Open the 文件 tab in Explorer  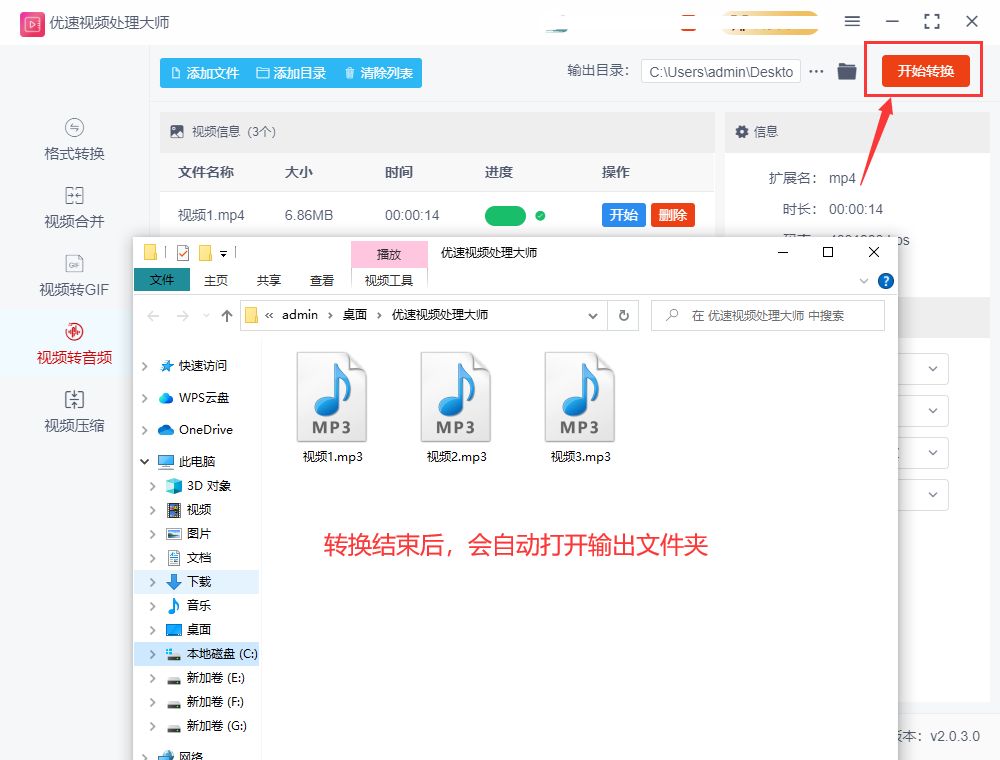[161, 280]
